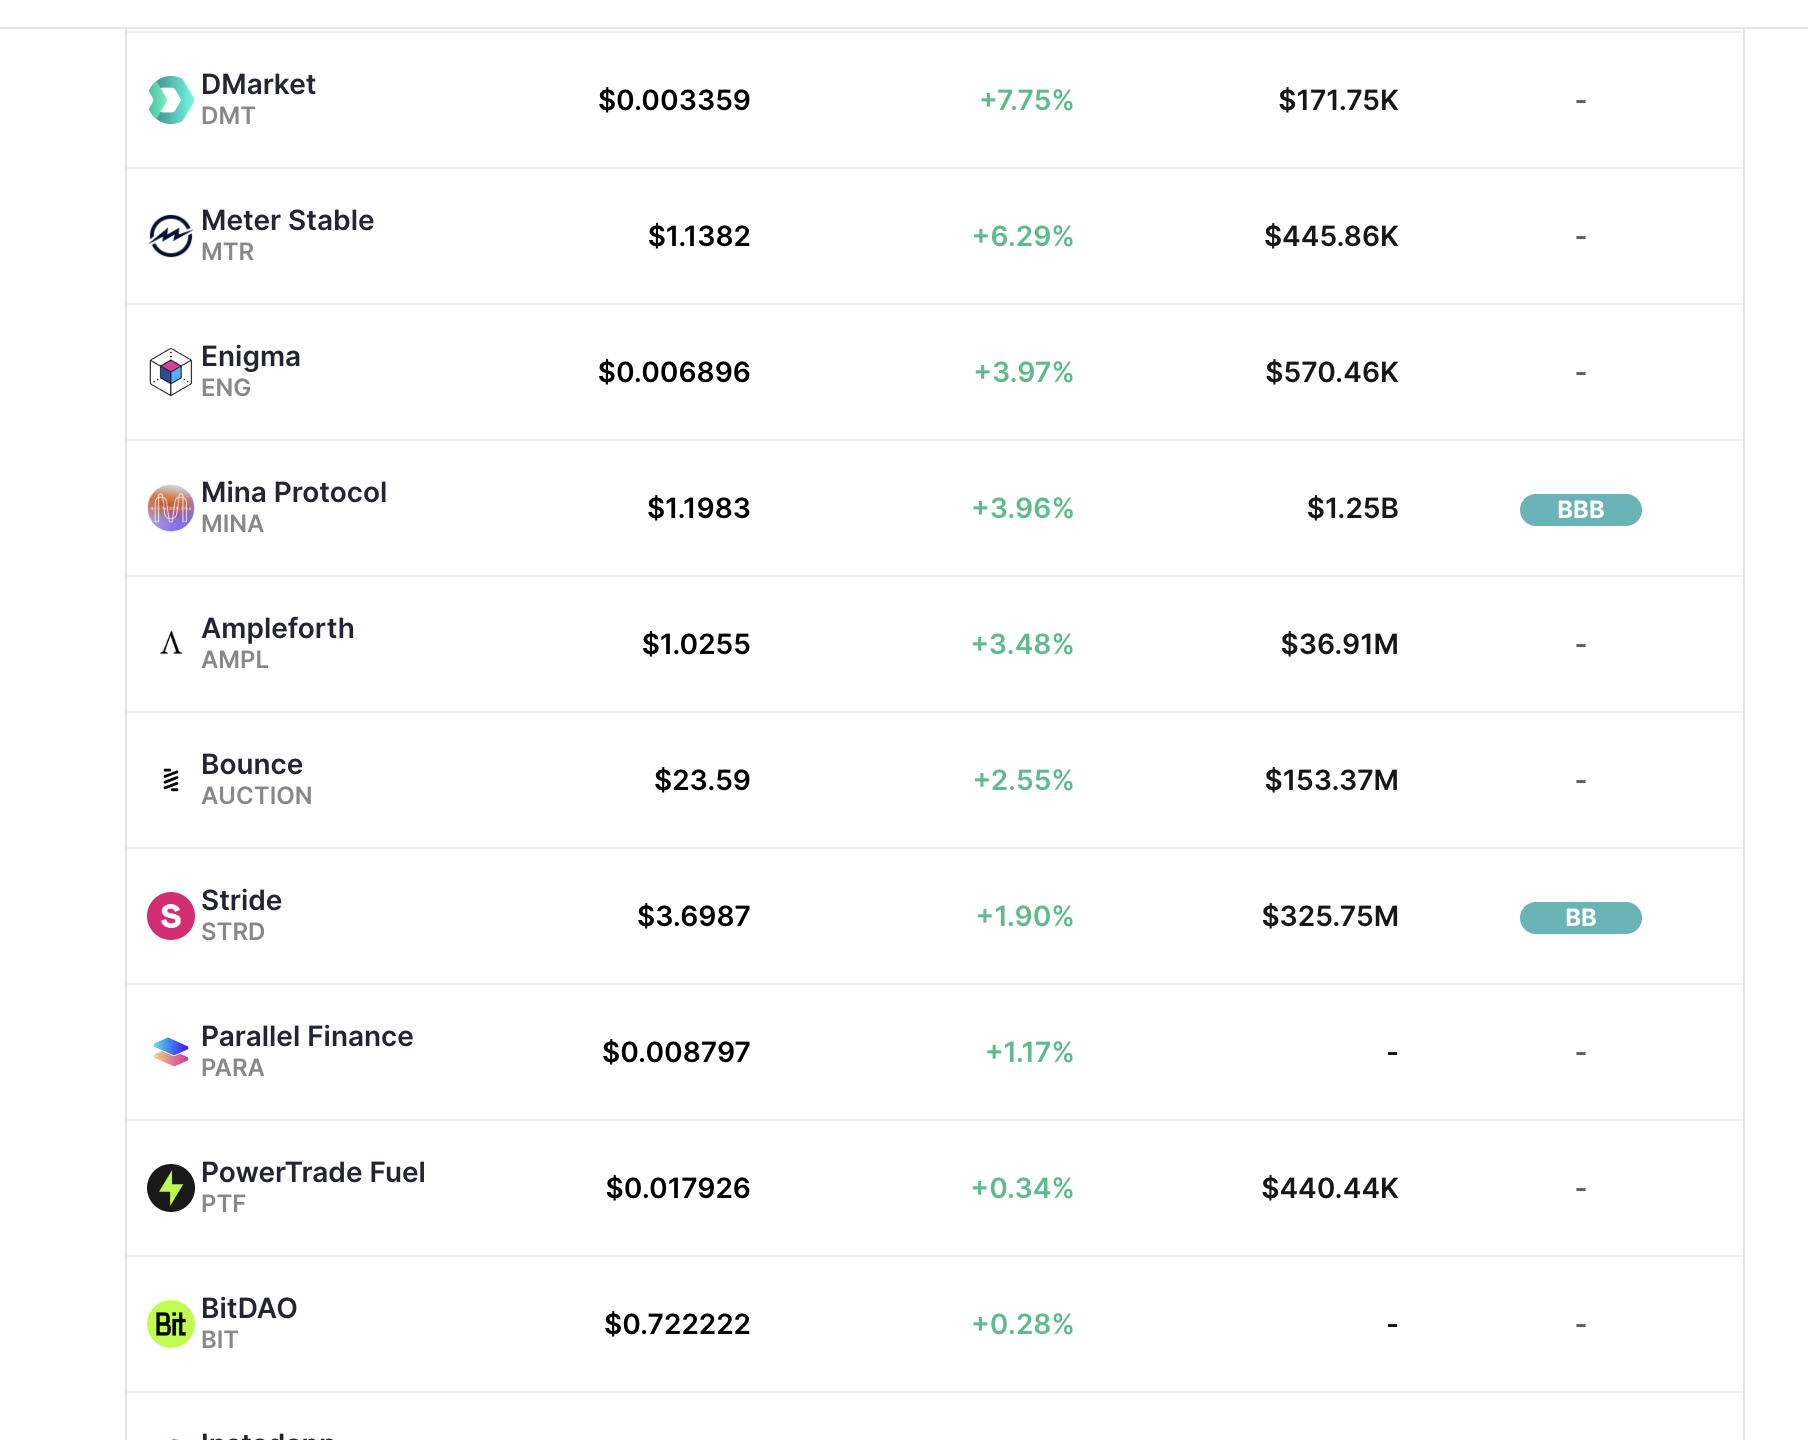
Task: Select the STRD ticker symbol
Action: [x=233, y=932]
